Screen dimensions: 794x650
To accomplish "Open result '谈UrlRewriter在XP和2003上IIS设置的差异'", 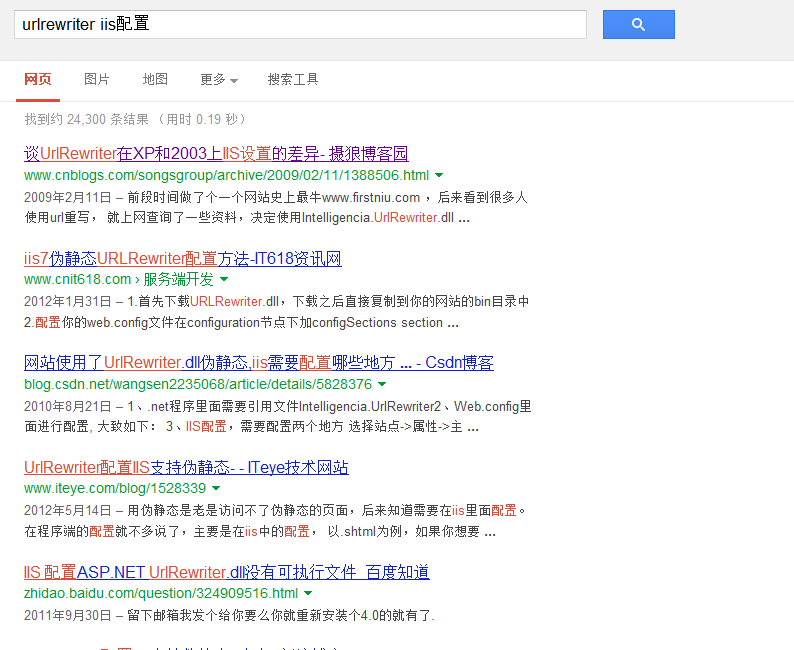I will (216, 153).
